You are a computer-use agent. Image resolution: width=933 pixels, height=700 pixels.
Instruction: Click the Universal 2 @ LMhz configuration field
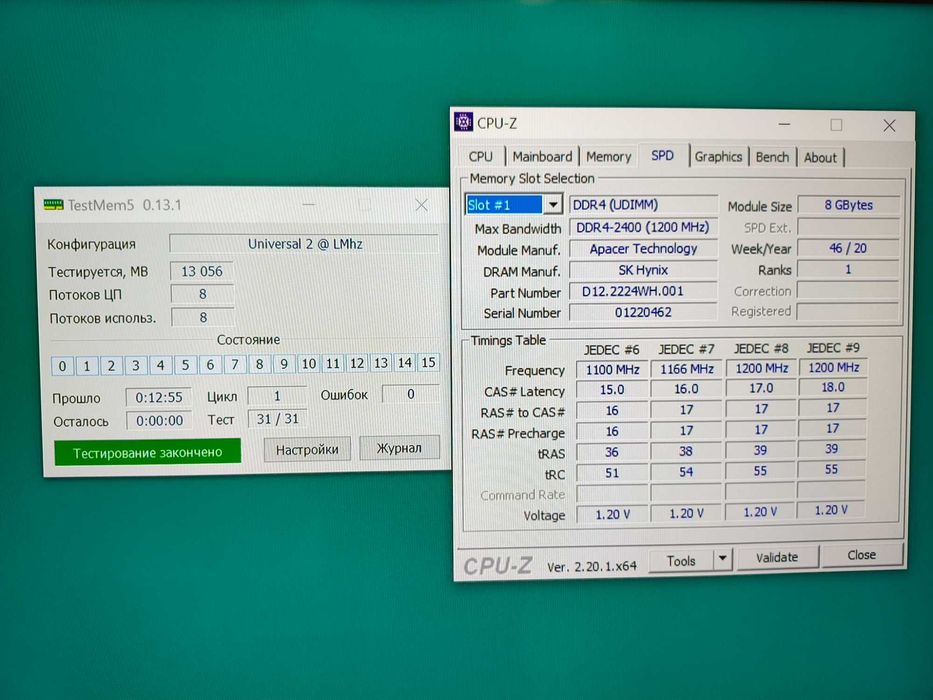(304, 244)
